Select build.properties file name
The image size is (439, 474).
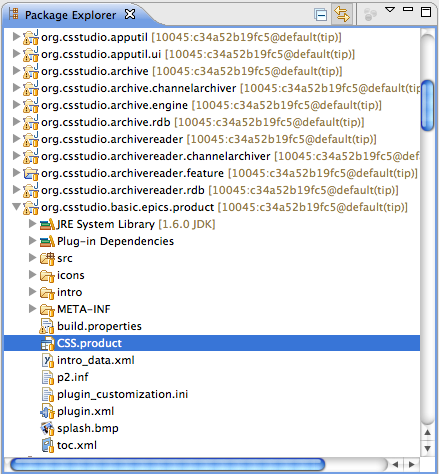pyautogui.click(x=99, y=326)
